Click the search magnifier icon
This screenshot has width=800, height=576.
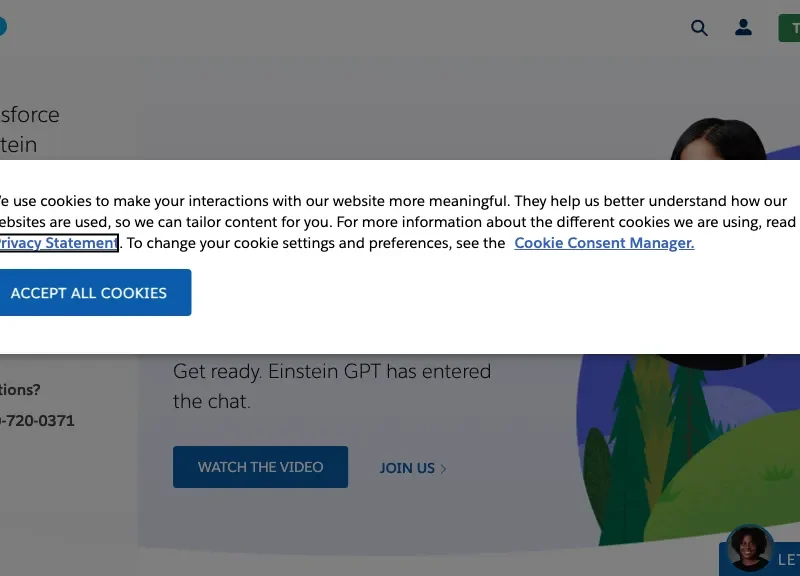[x=699, y=28]
